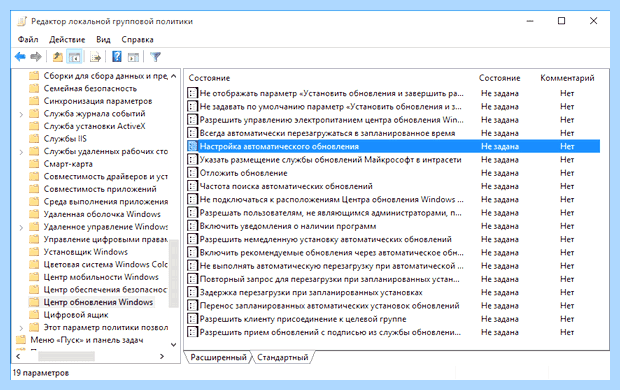Toggle the show/hide console tree icon

point(74,57)
